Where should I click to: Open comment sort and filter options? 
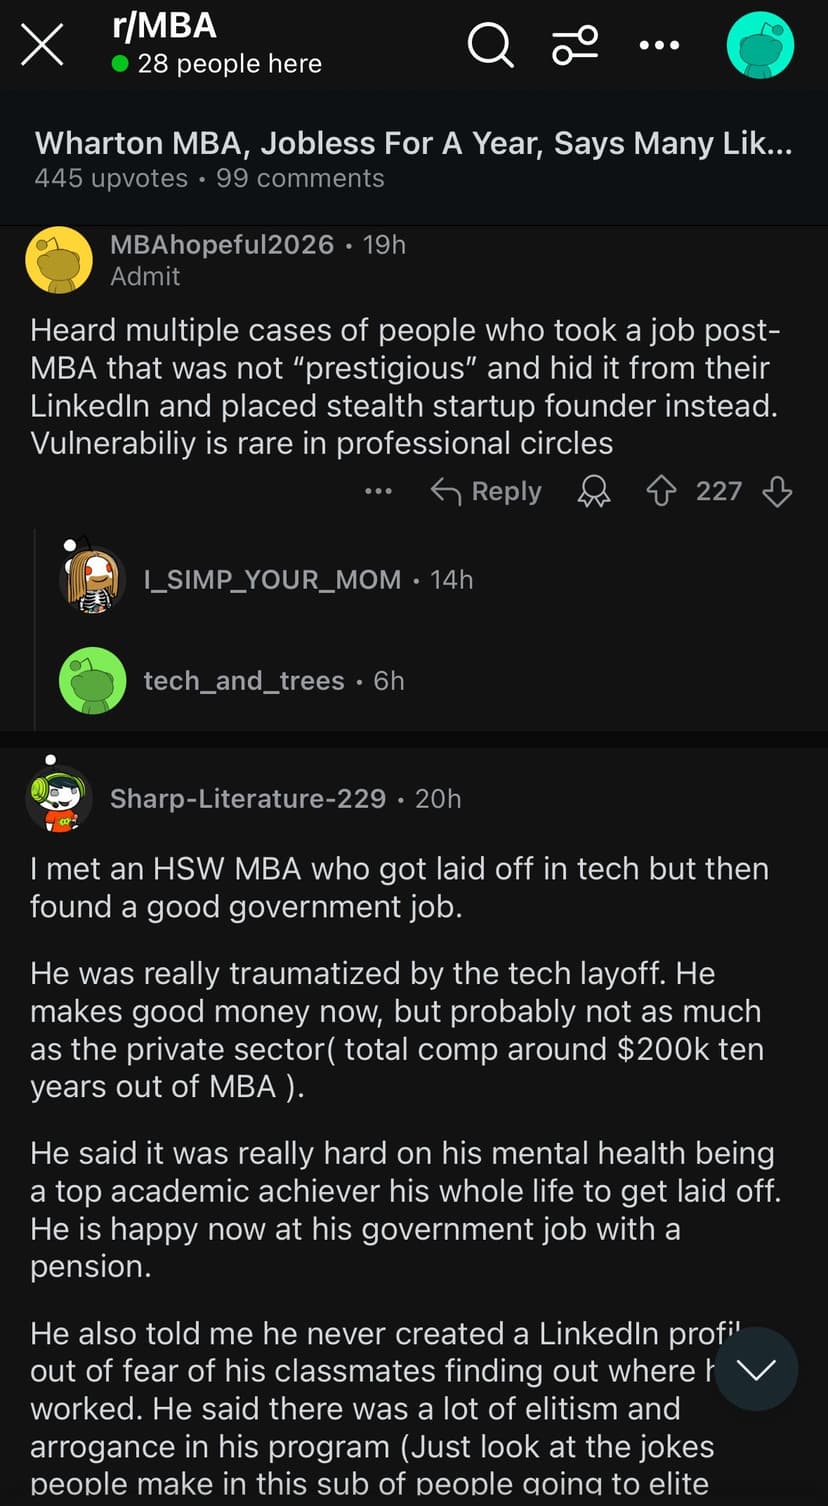pos(575,45)
